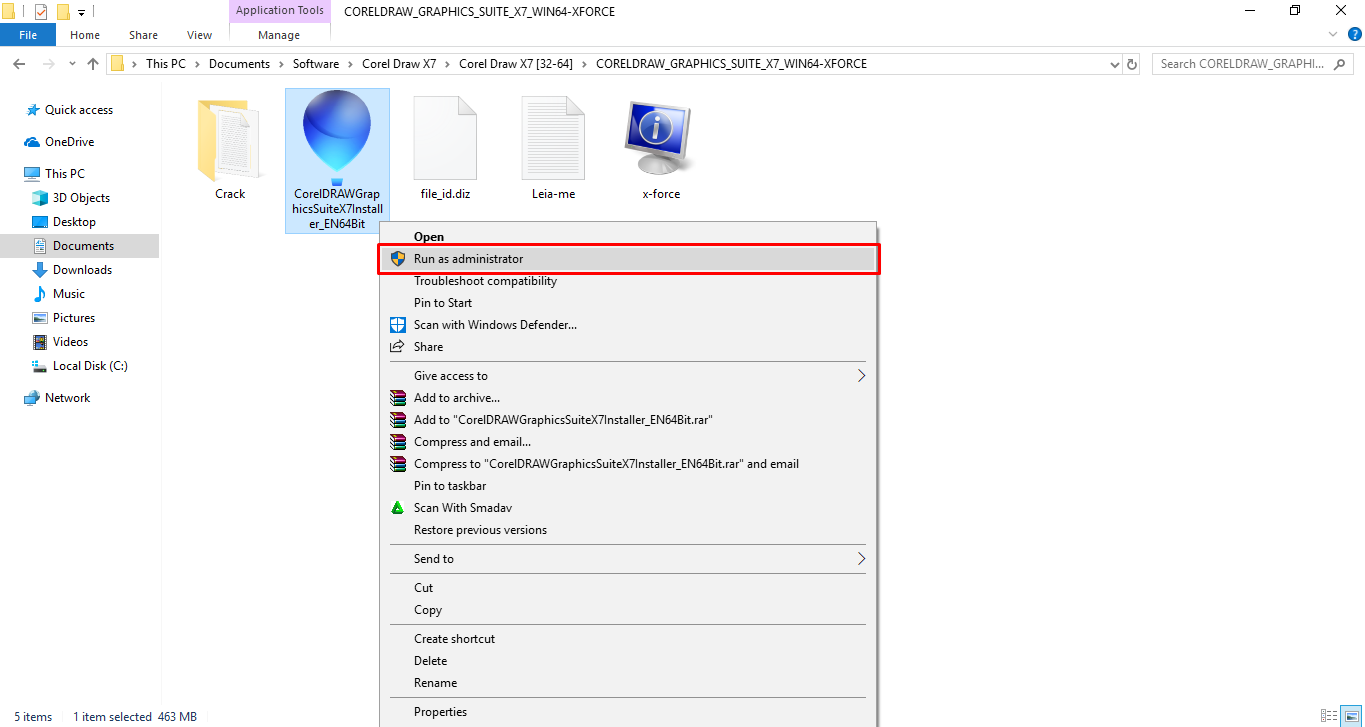Viewport: 1365px width, 727px height.
Task: Choose Pin to Start
Action: pyautogui.click(x=628, y=303)
